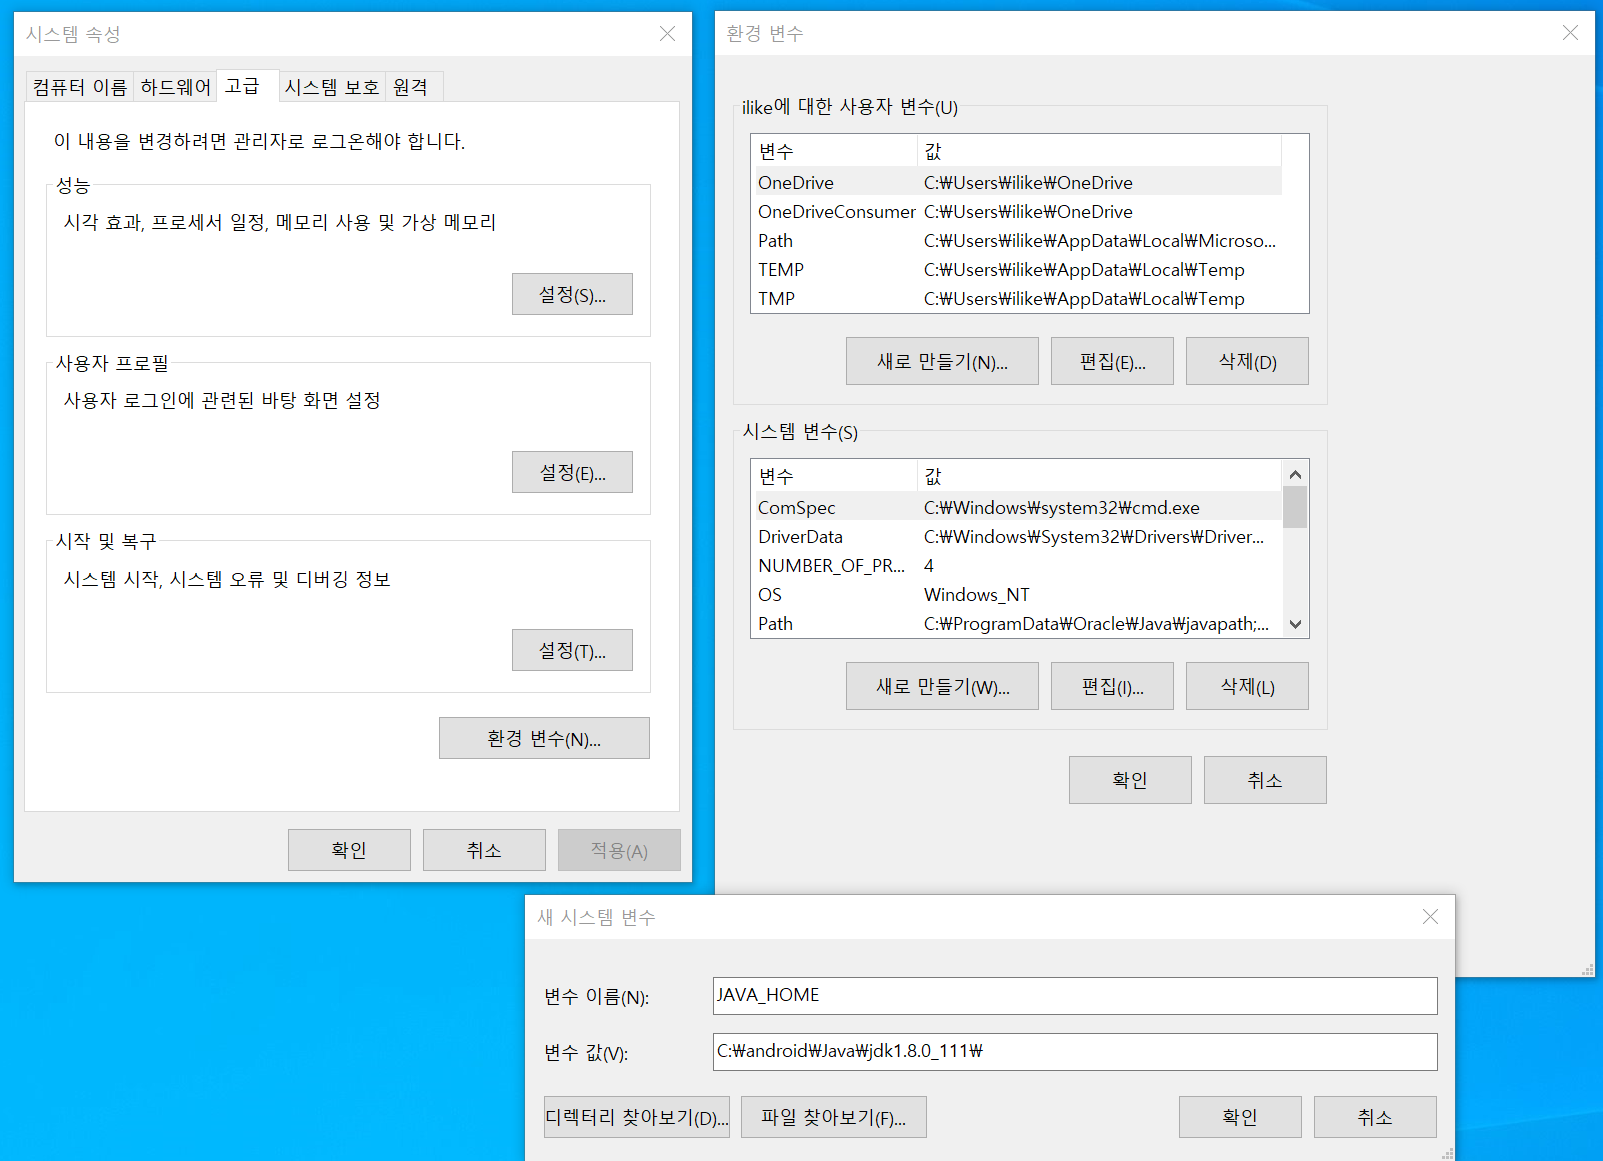The height and width of the screenshot is (1161, 1603).
Task: Switch to the 컴퓨터 이름 tab
Action: pyautogui.click(x=80, y=87)
